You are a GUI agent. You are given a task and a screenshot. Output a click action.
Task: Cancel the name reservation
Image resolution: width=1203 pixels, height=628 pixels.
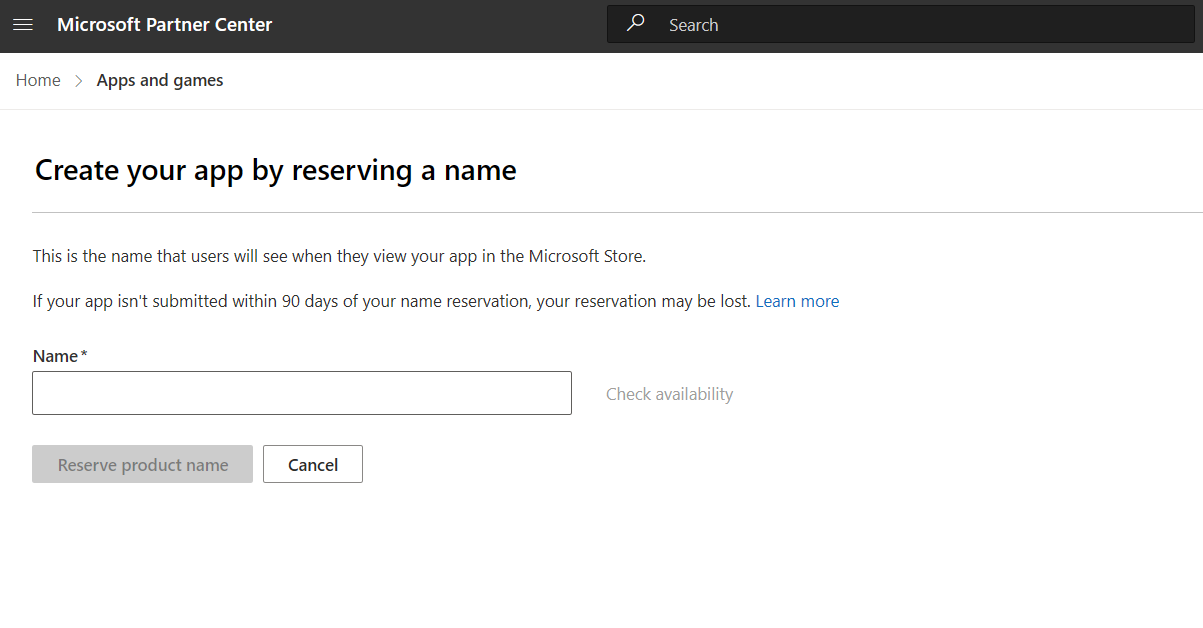pyautogui.click(x=312, y=464)
